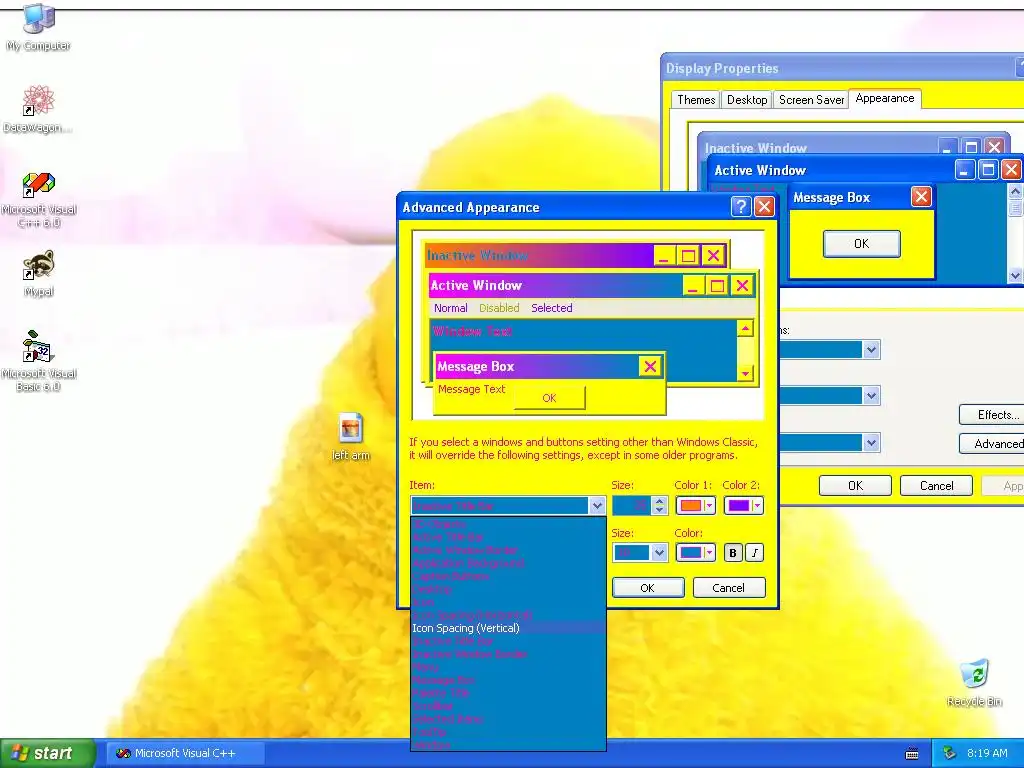Image resolution: width=1024 pixels, height=768 pixels.
Task: Choose 'Selected Items' from Item list
Action: tap(508, 719)
